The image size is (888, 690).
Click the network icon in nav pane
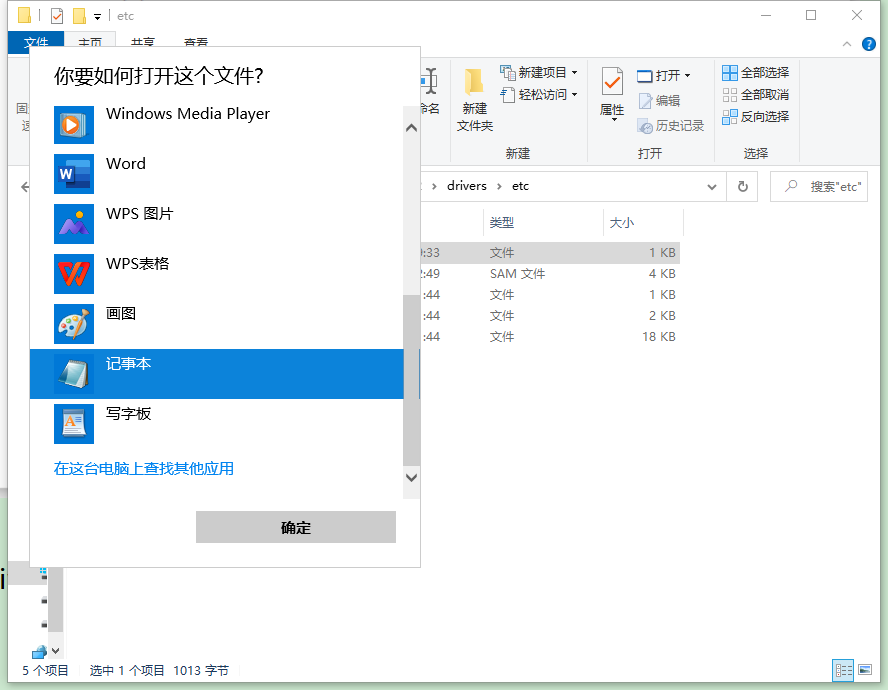[39, 652]
